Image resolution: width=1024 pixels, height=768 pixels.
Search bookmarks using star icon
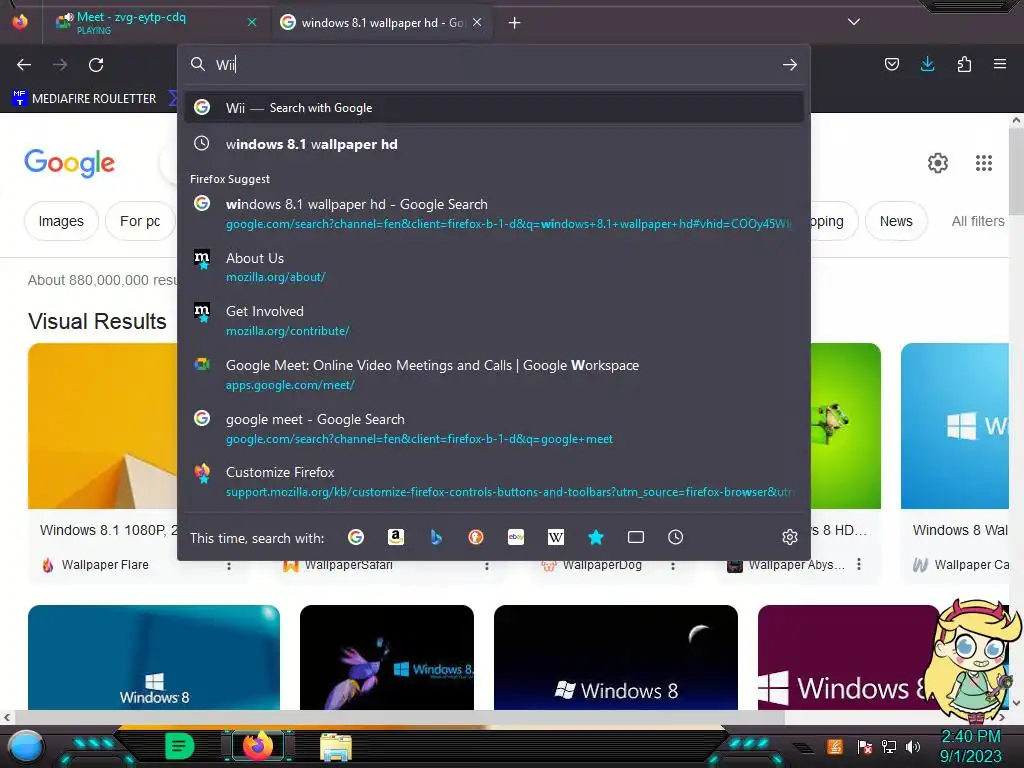(x=596, y=537)
